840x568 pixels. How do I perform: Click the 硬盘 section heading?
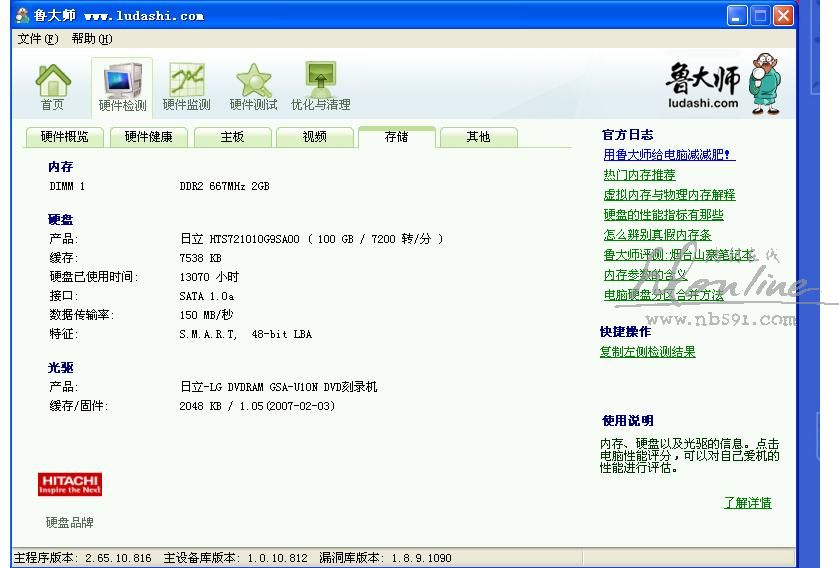tap(61, 220)
